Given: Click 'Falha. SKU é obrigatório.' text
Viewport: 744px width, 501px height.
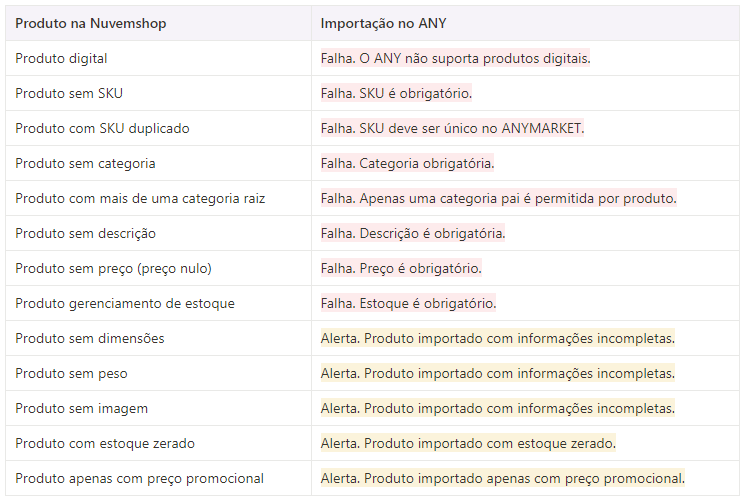Looking at the screenshot, I should tap(396, 93).
